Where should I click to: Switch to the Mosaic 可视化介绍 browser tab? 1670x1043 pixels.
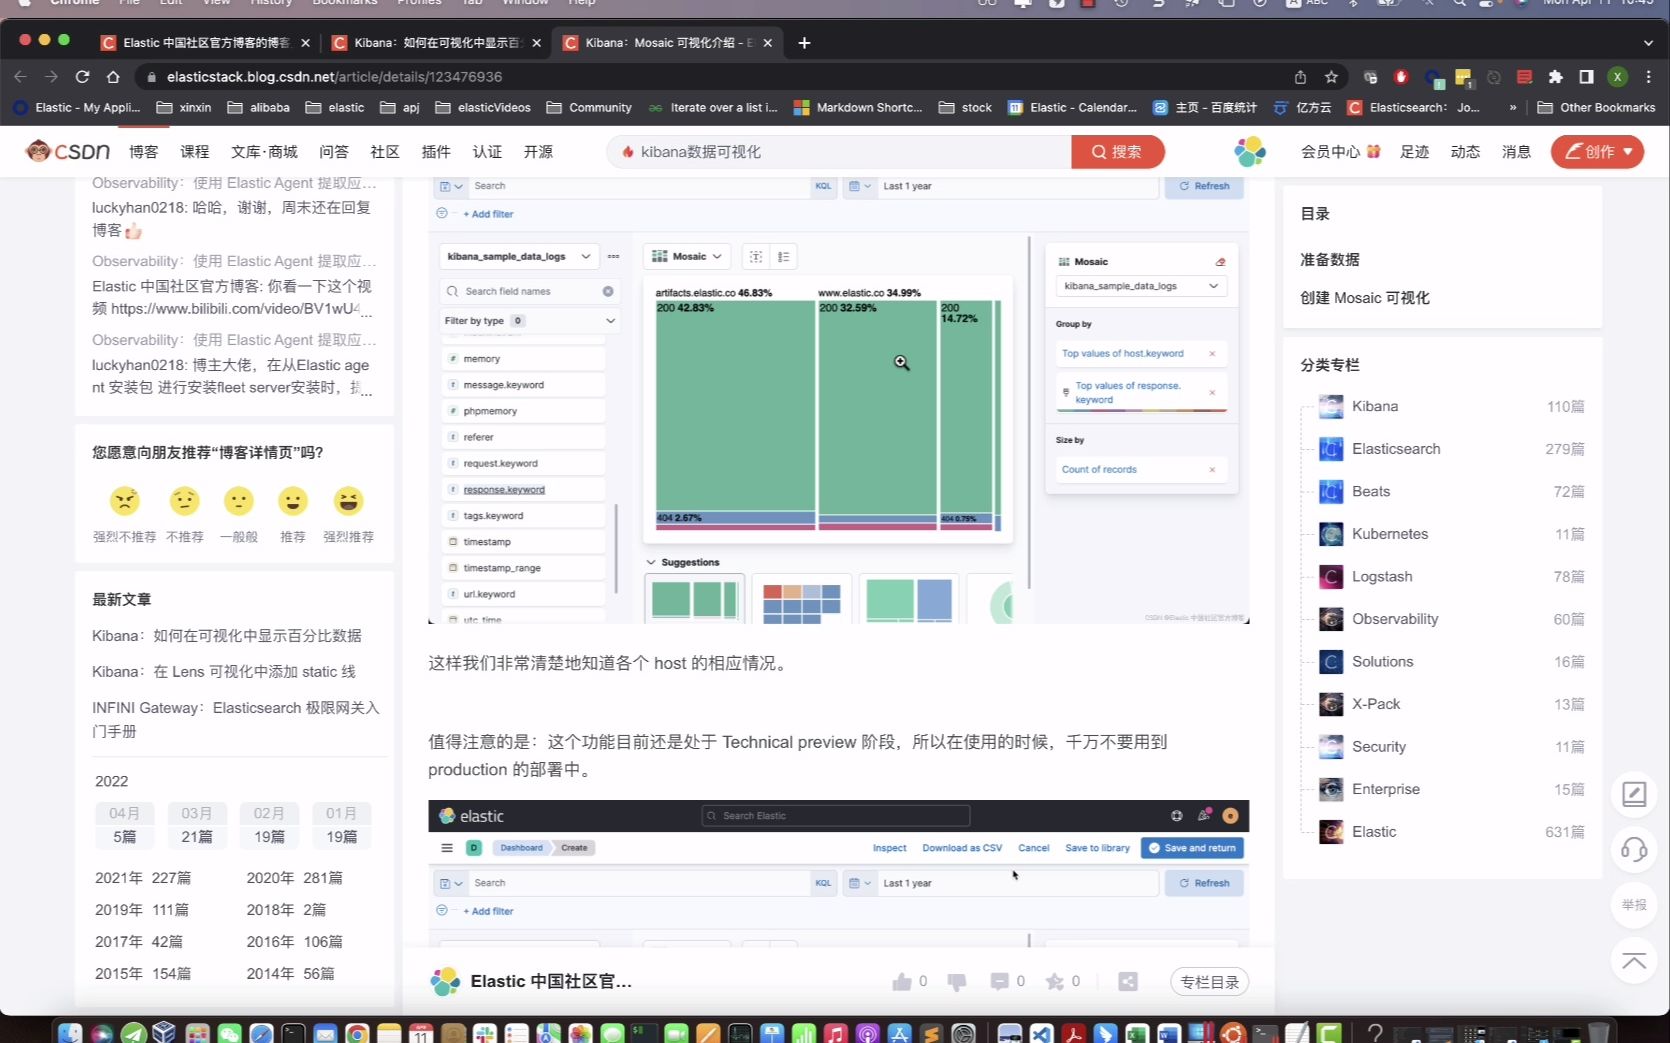coord(660,43)
